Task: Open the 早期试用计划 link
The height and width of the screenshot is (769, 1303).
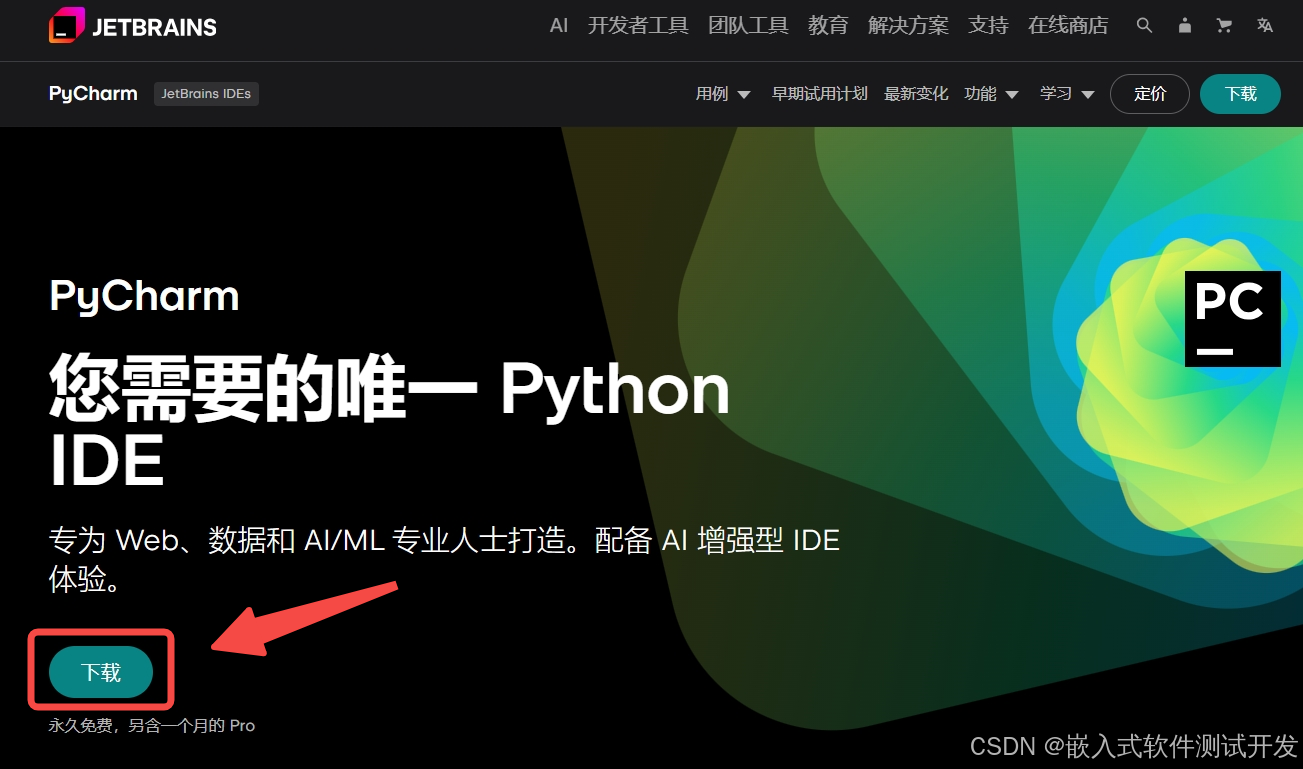Action: [819, 93]
